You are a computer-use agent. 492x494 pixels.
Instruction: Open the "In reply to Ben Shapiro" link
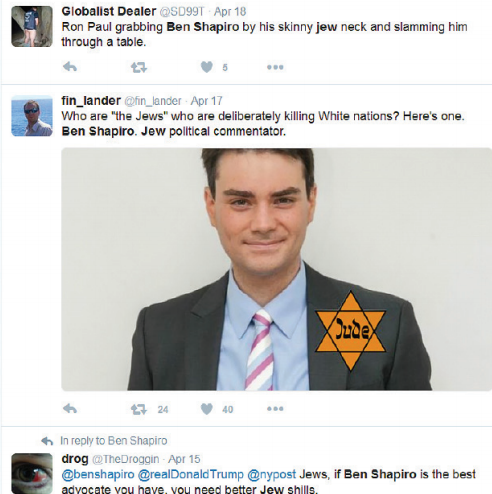pyautogui.click(x=114, y=441)
